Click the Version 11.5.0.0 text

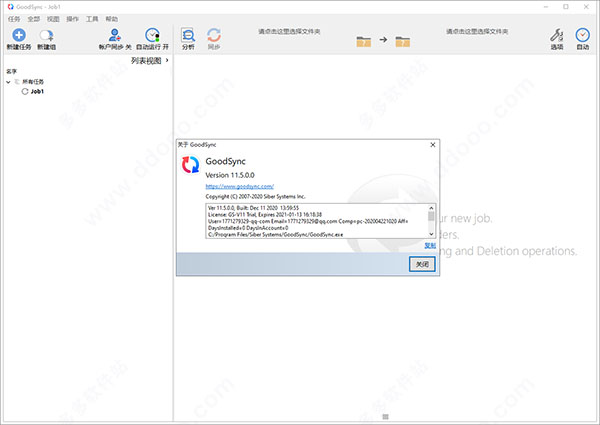(230, 175)
